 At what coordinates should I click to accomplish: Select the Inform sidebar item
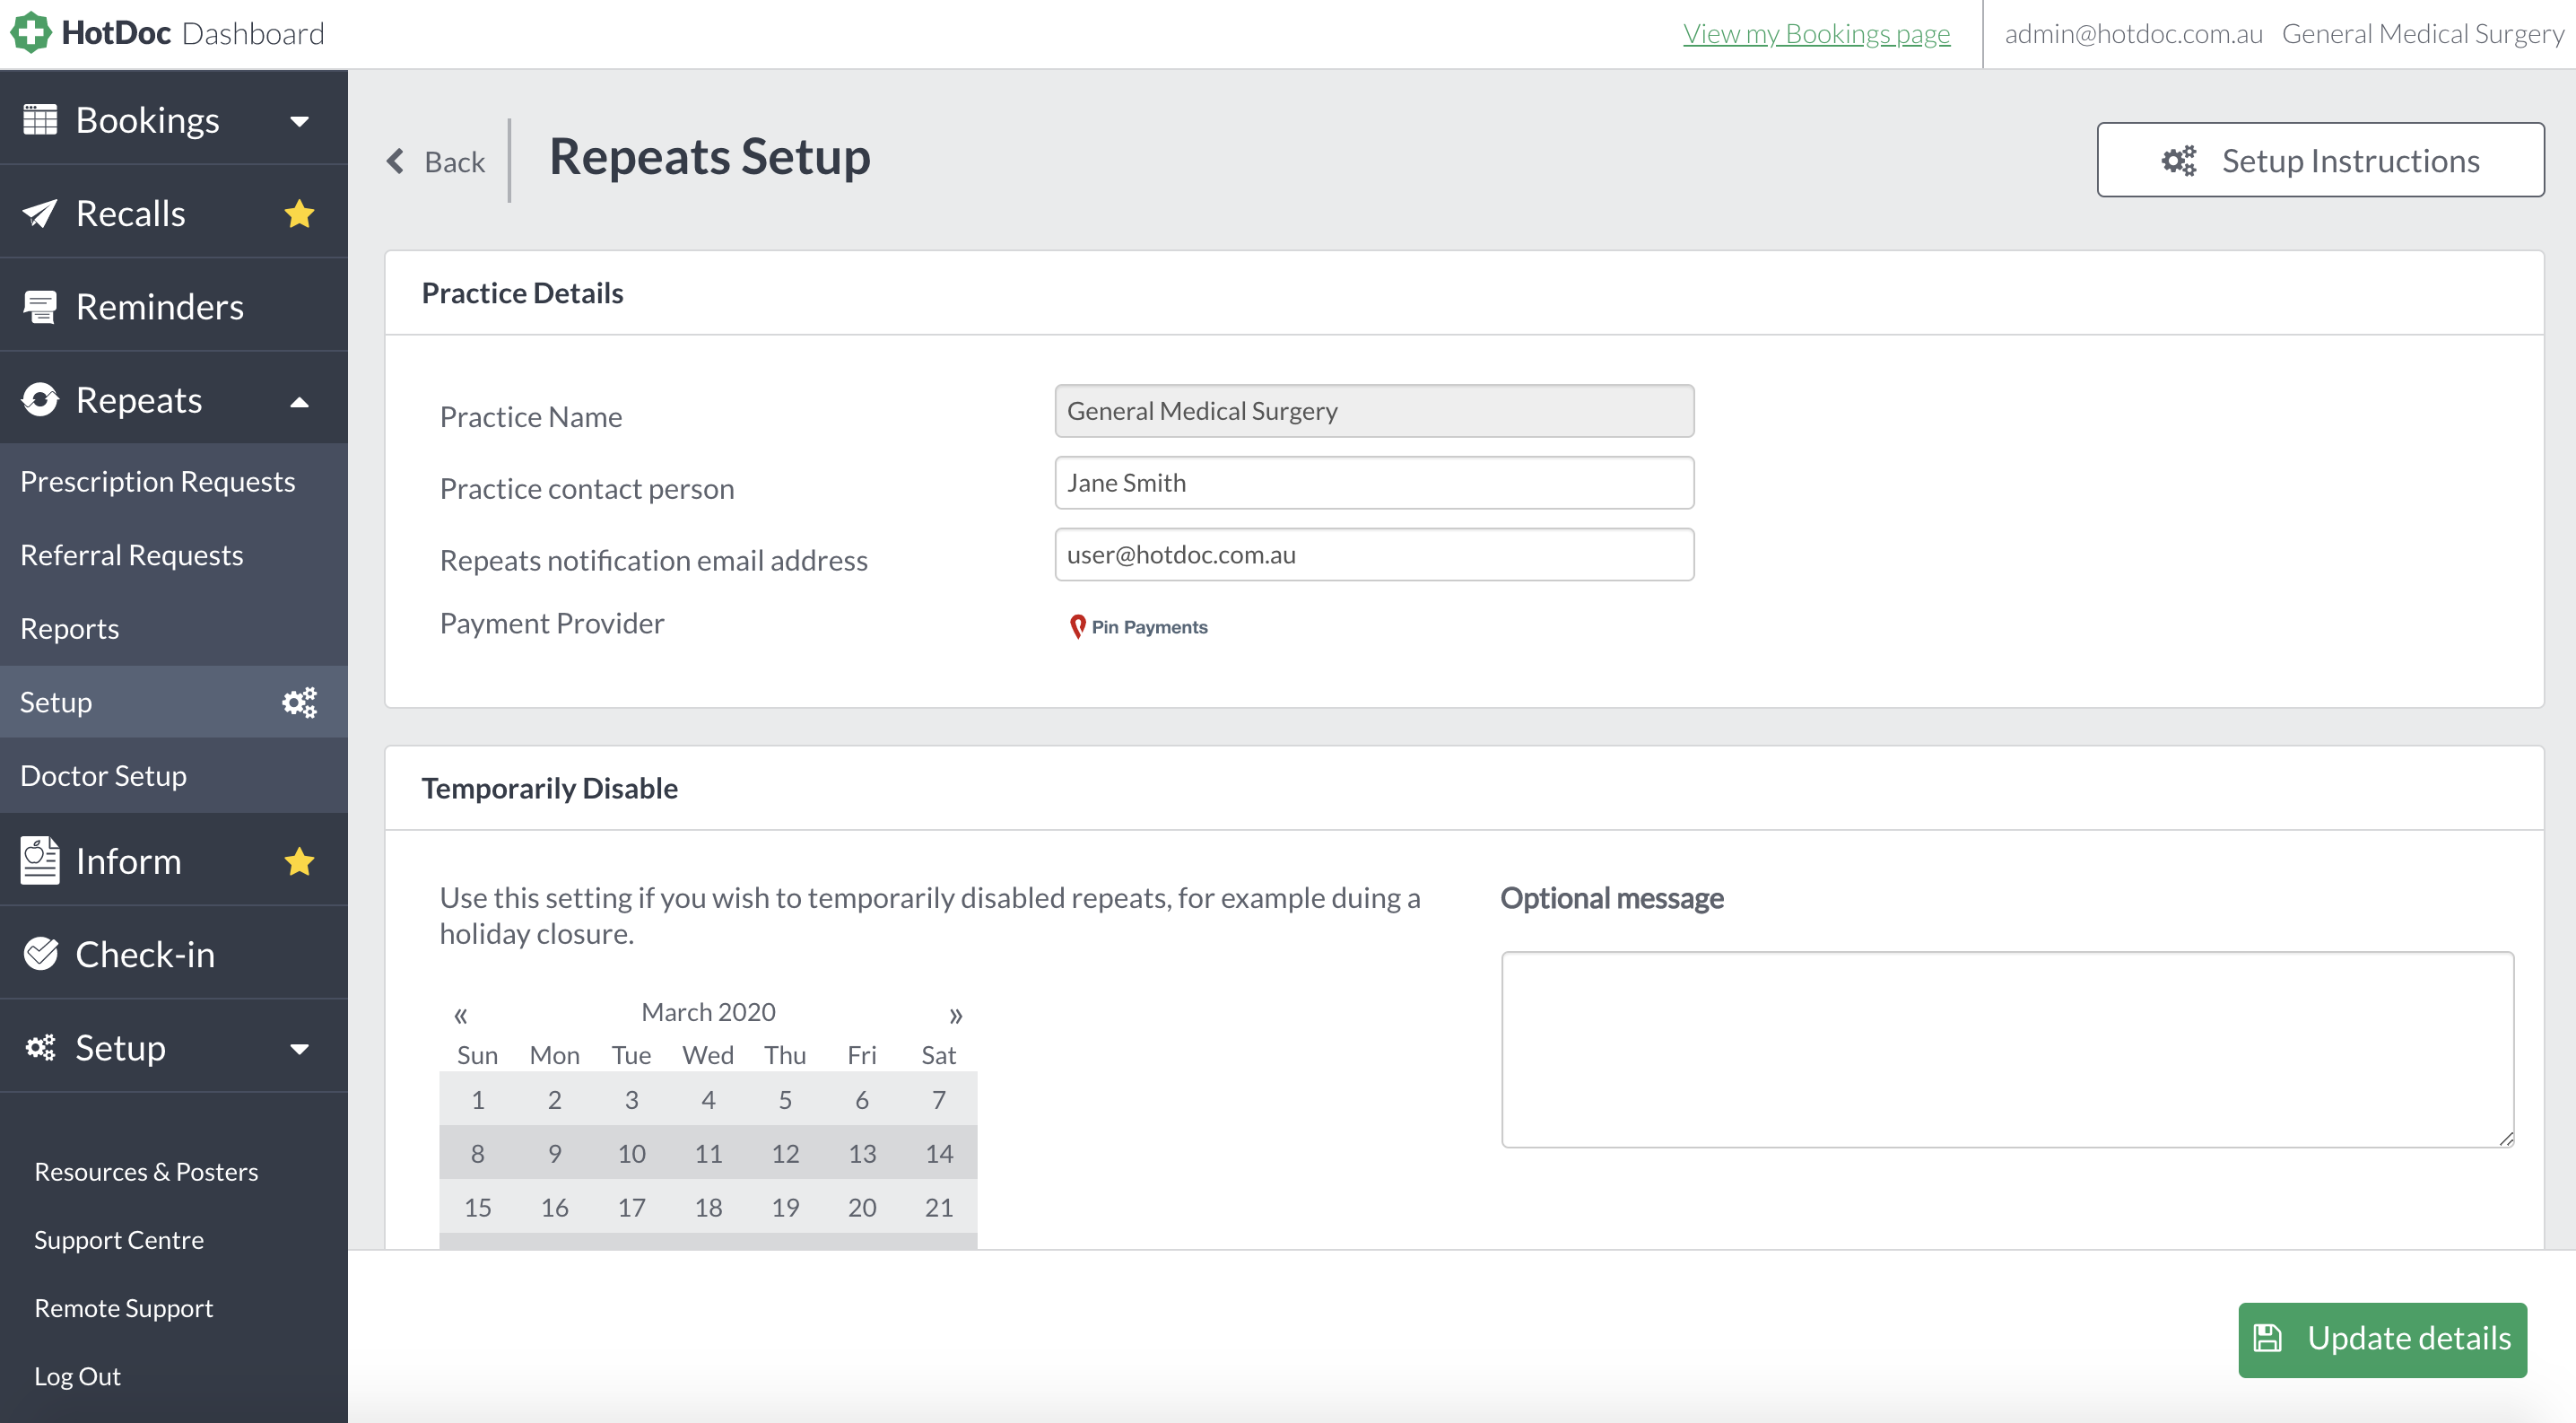[x=174, y=861]
